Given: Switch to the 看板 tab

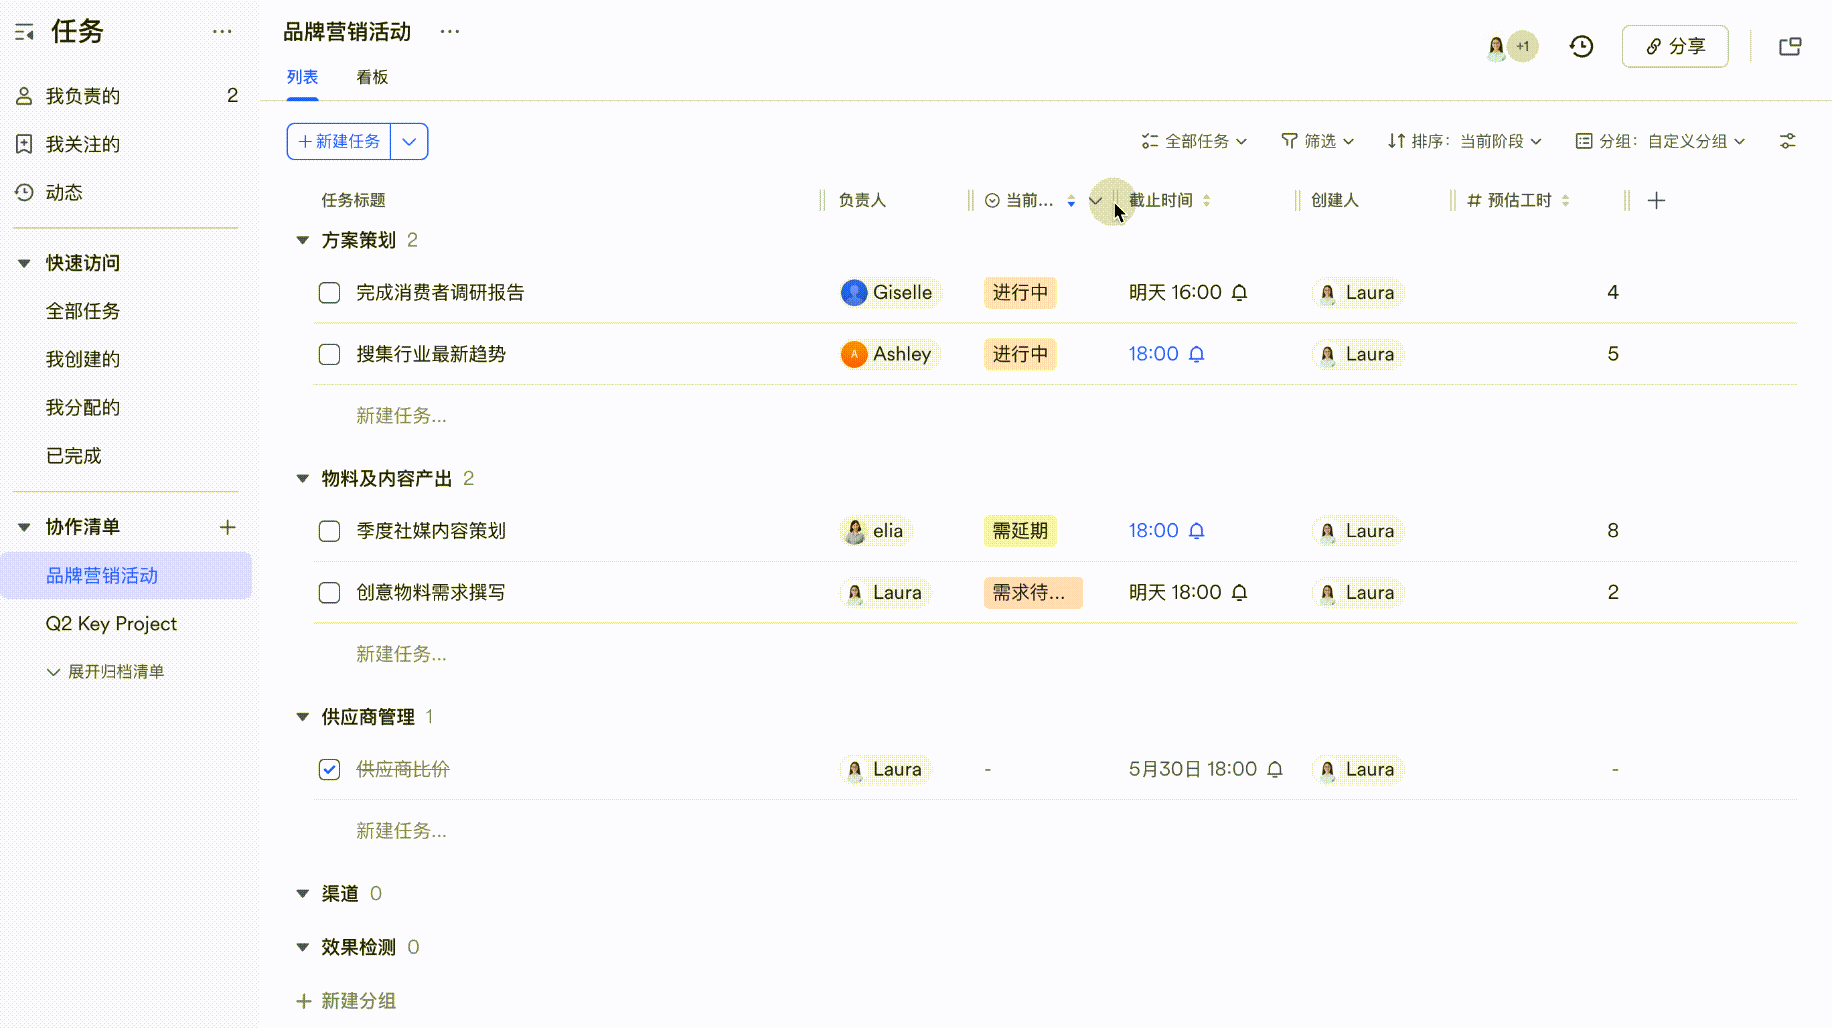Looking at the screenshot, I should [x=371, y=77].
